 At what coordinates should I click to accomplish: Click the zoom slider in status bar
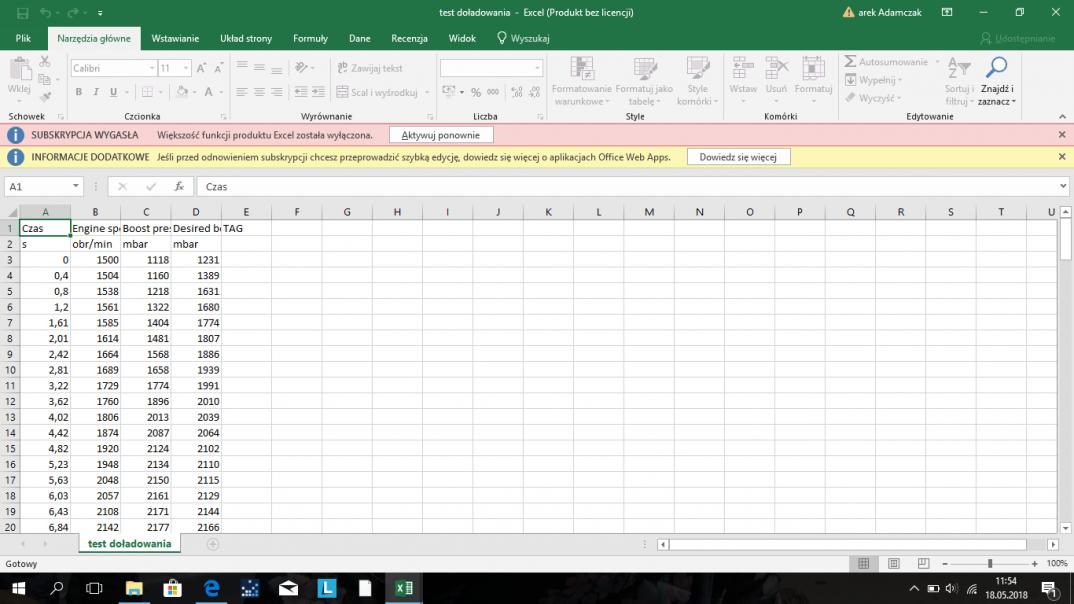(989, 564)
